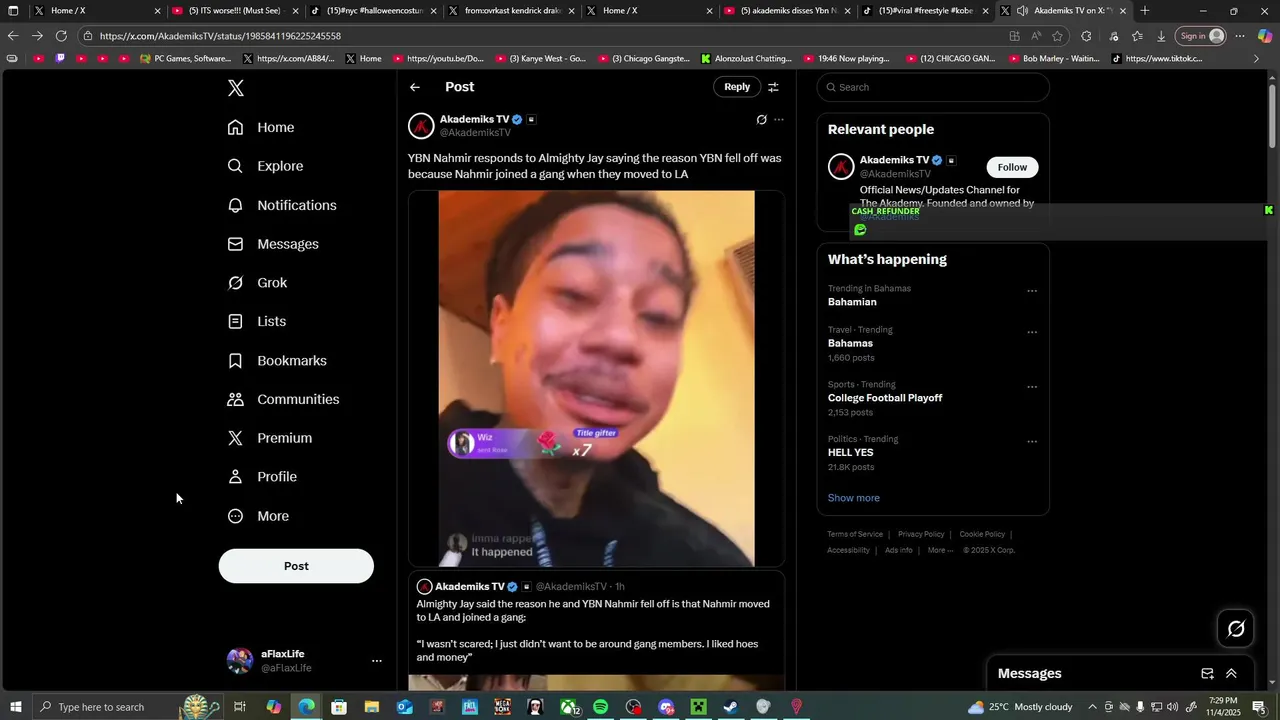The height and width of the screenshot is (720, 1280).
Task: Compose new message icon in Messages drawer
Action: [1207, 674]
